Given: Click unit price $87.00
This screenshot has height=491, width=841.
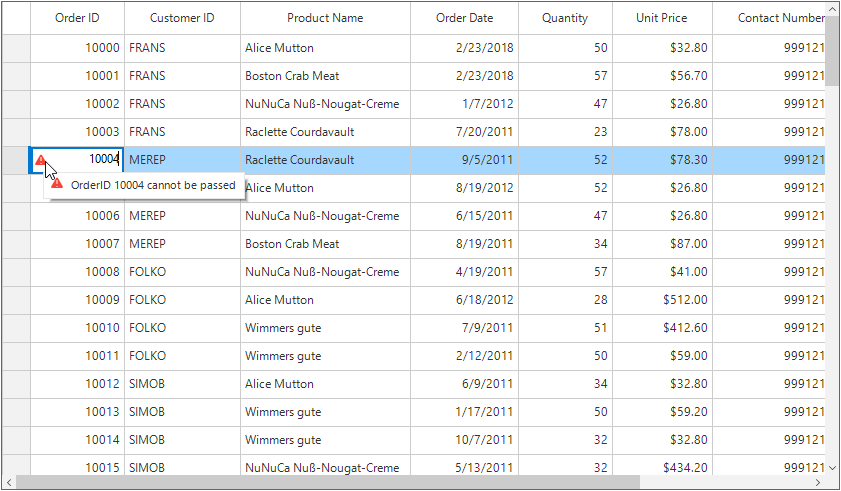Looking at the screenshot, I should 688,244.
